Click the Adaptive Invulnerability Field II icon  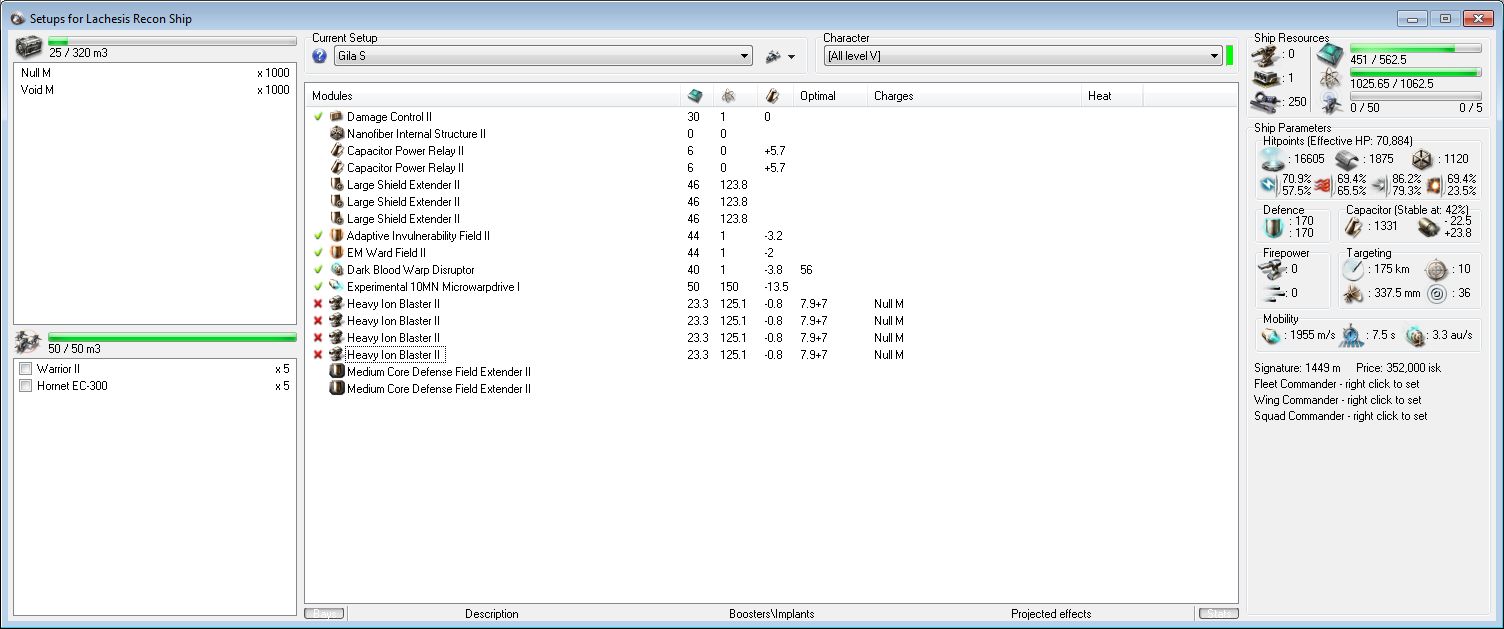(x=337, y=236)
